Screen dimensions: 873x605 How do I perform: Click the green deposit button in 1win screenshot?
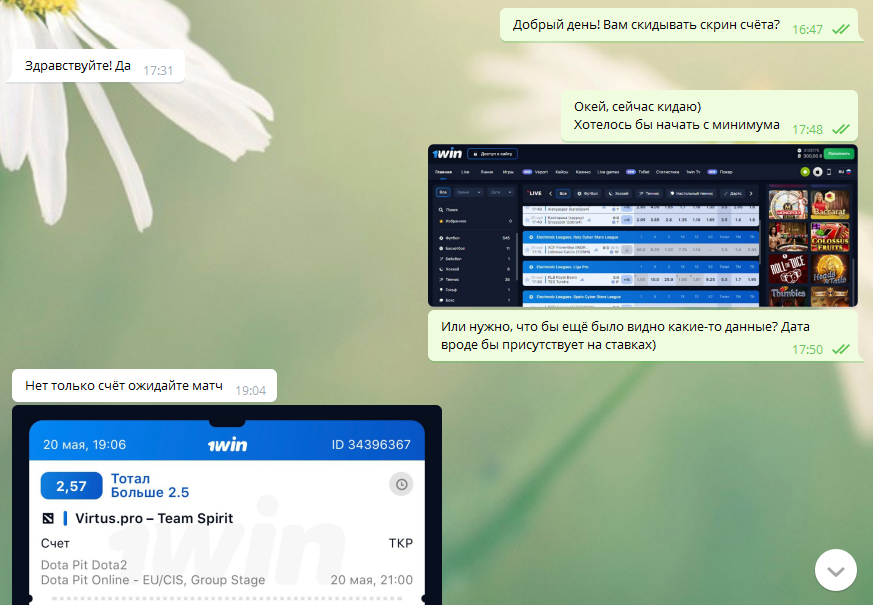(x=838, y=153)
